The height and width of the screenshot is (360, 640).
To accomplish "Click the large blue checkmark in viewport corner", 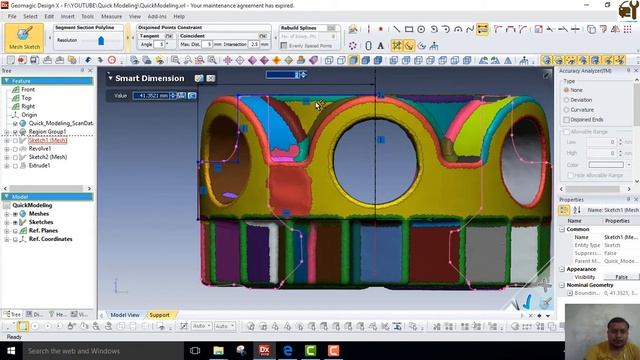I will (x=527, y=302).
